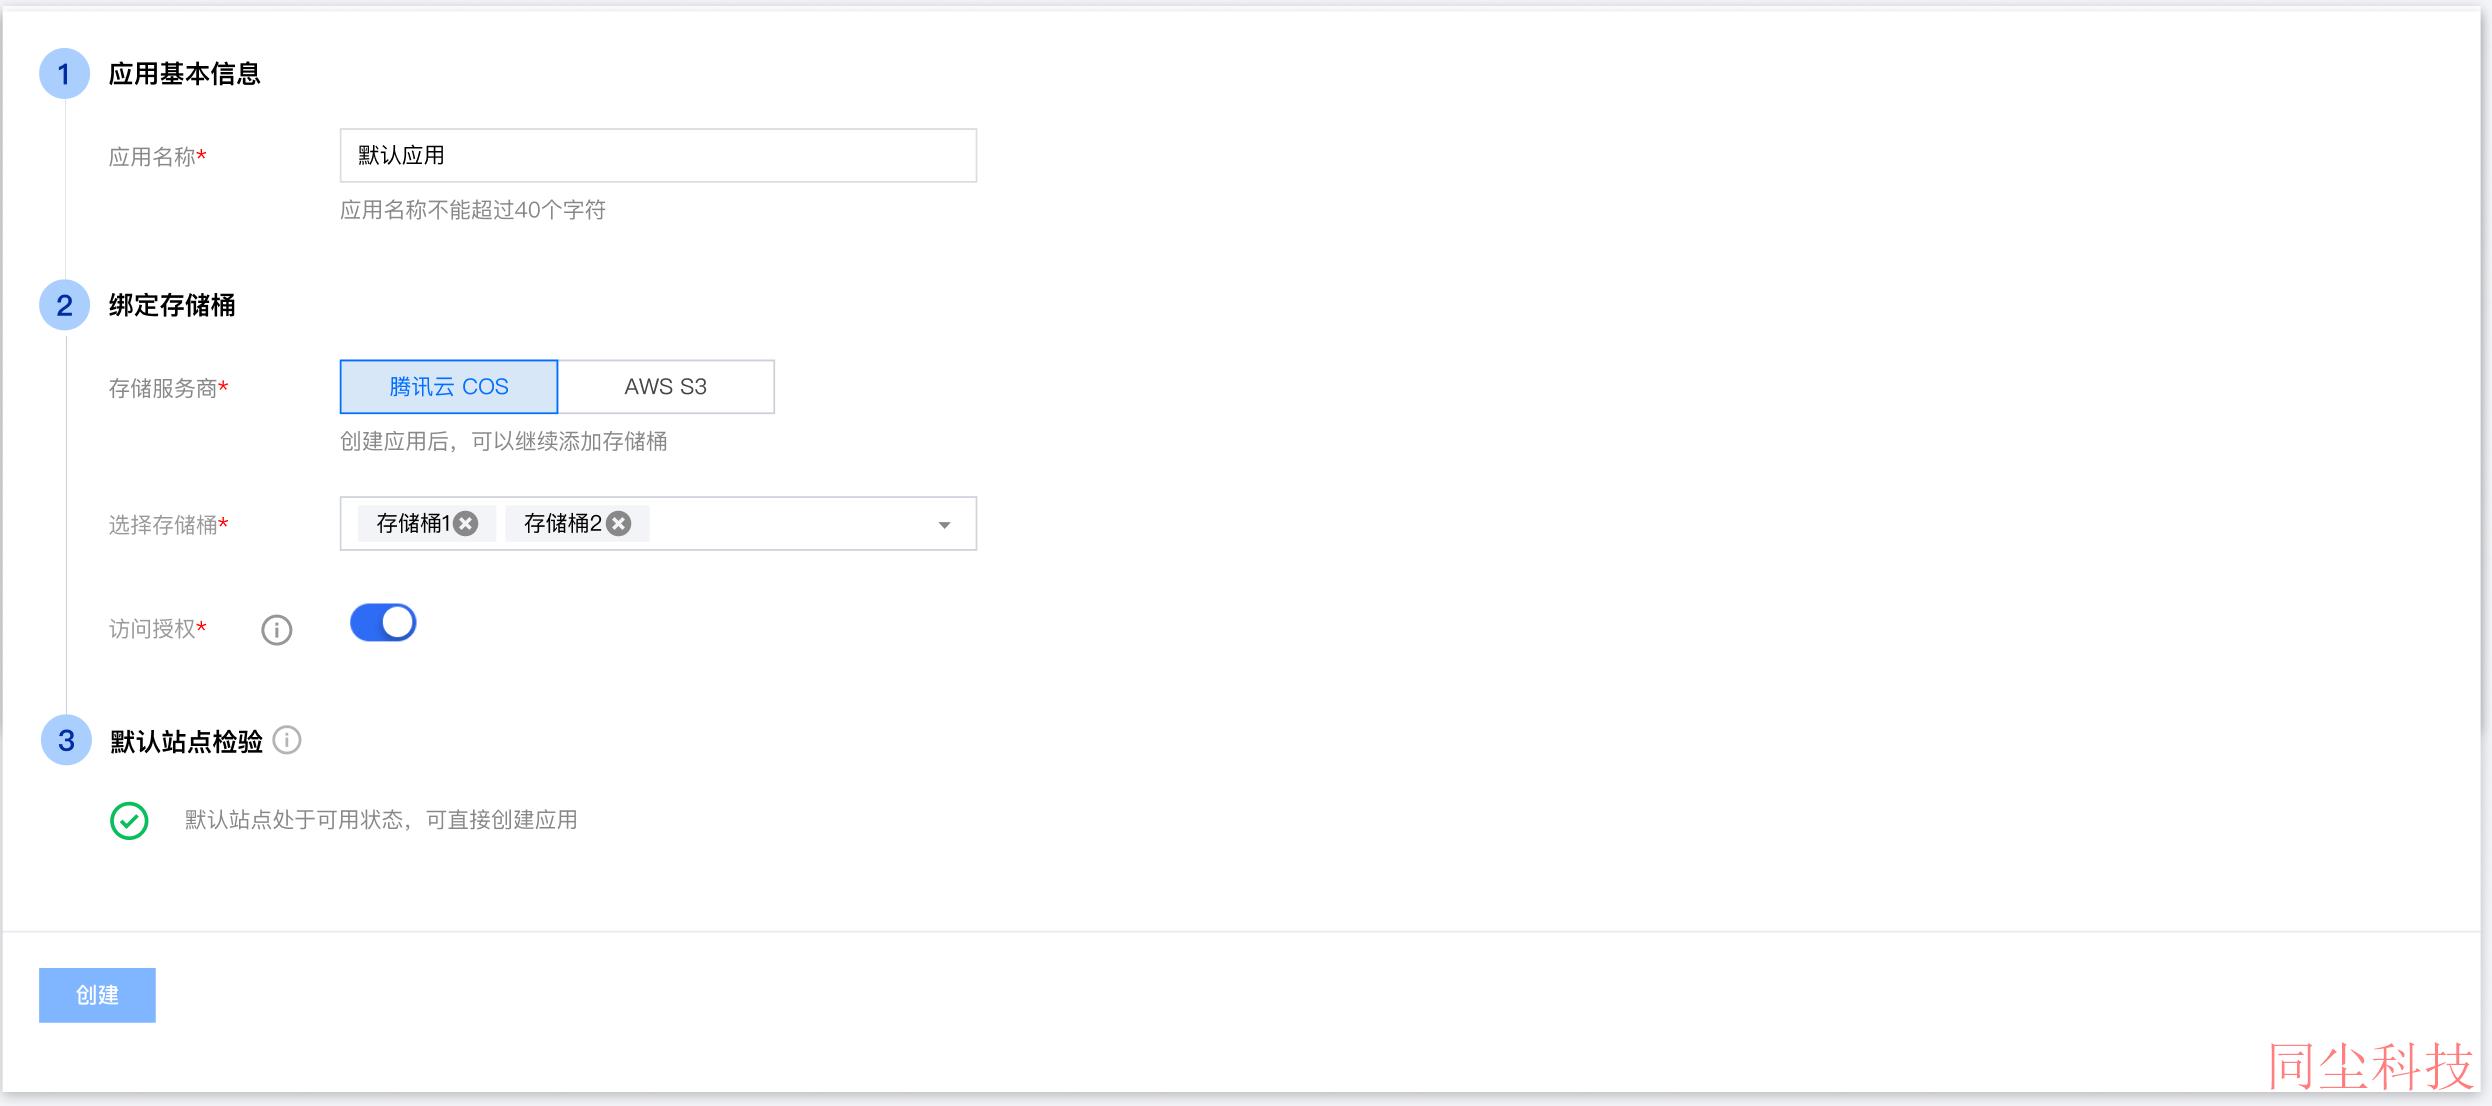Image resolution: width=2492 pixels, height=1106 pixels.
Task: Expand the 选择存储桶 dropdown arrow
Action: pos(944,525)
